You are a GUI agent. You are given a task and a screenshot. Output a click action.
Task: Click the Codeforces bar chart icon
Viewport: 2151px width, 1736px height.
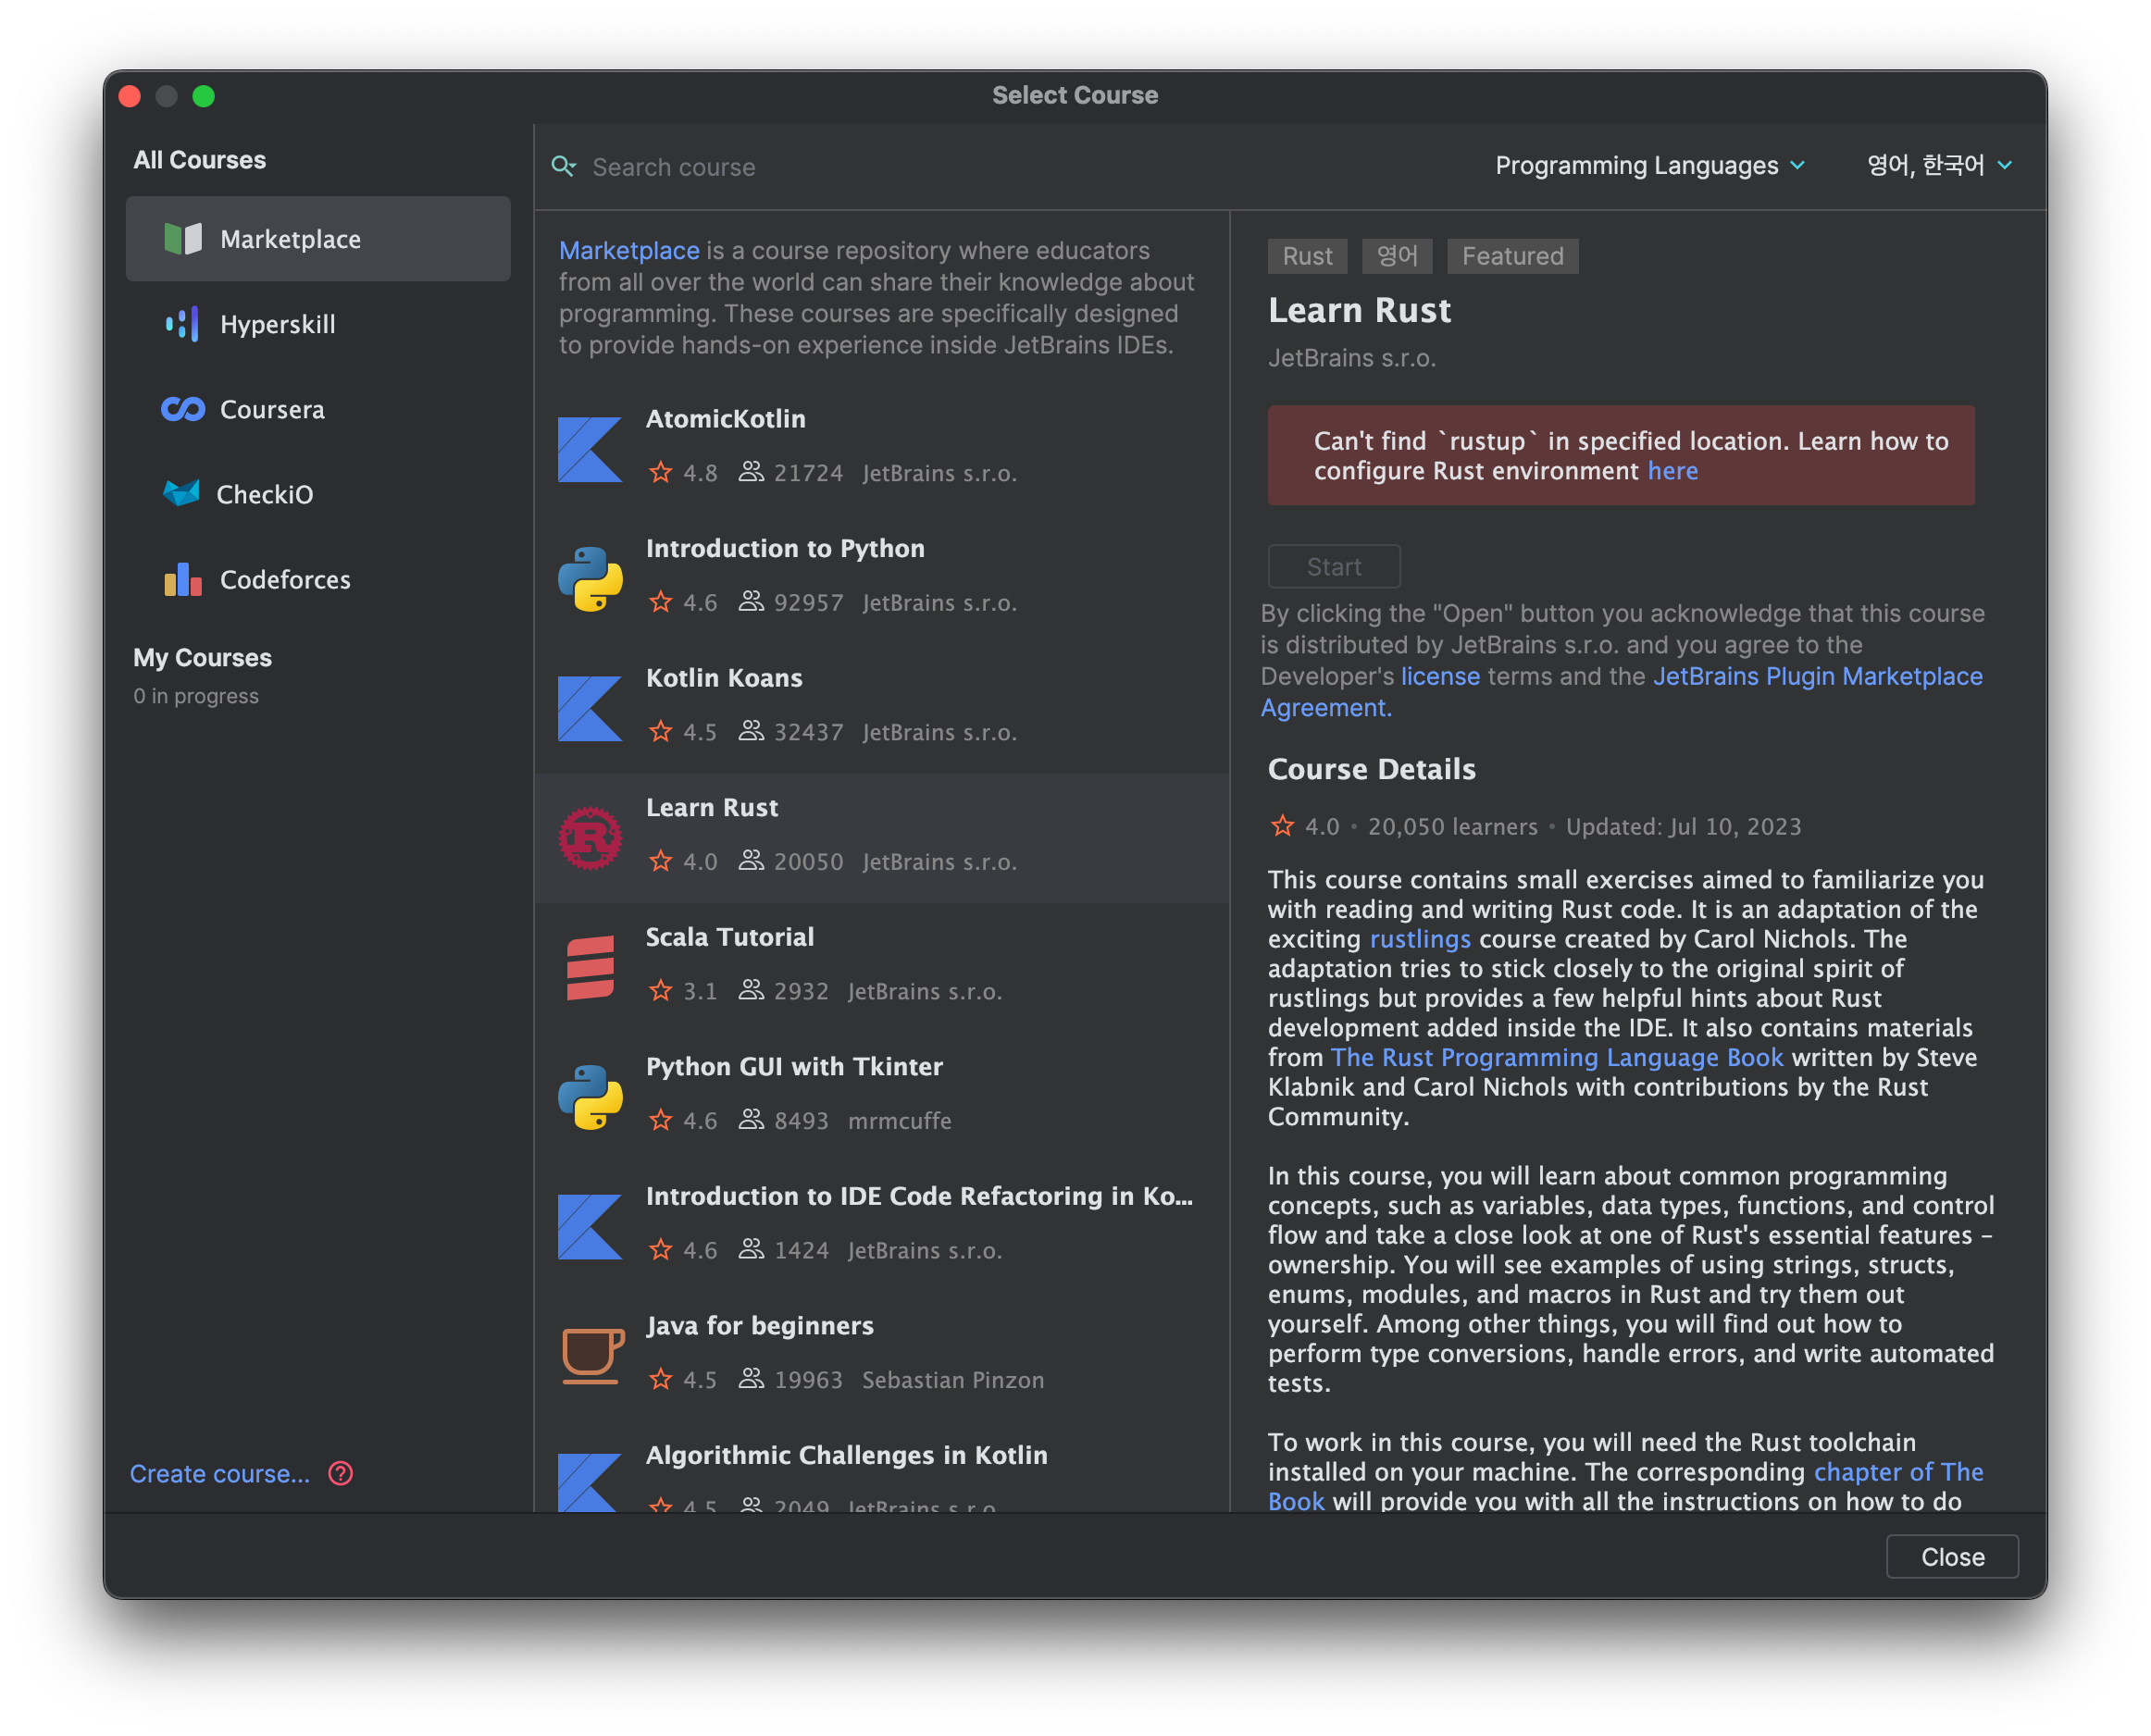(x=183, y=579)
